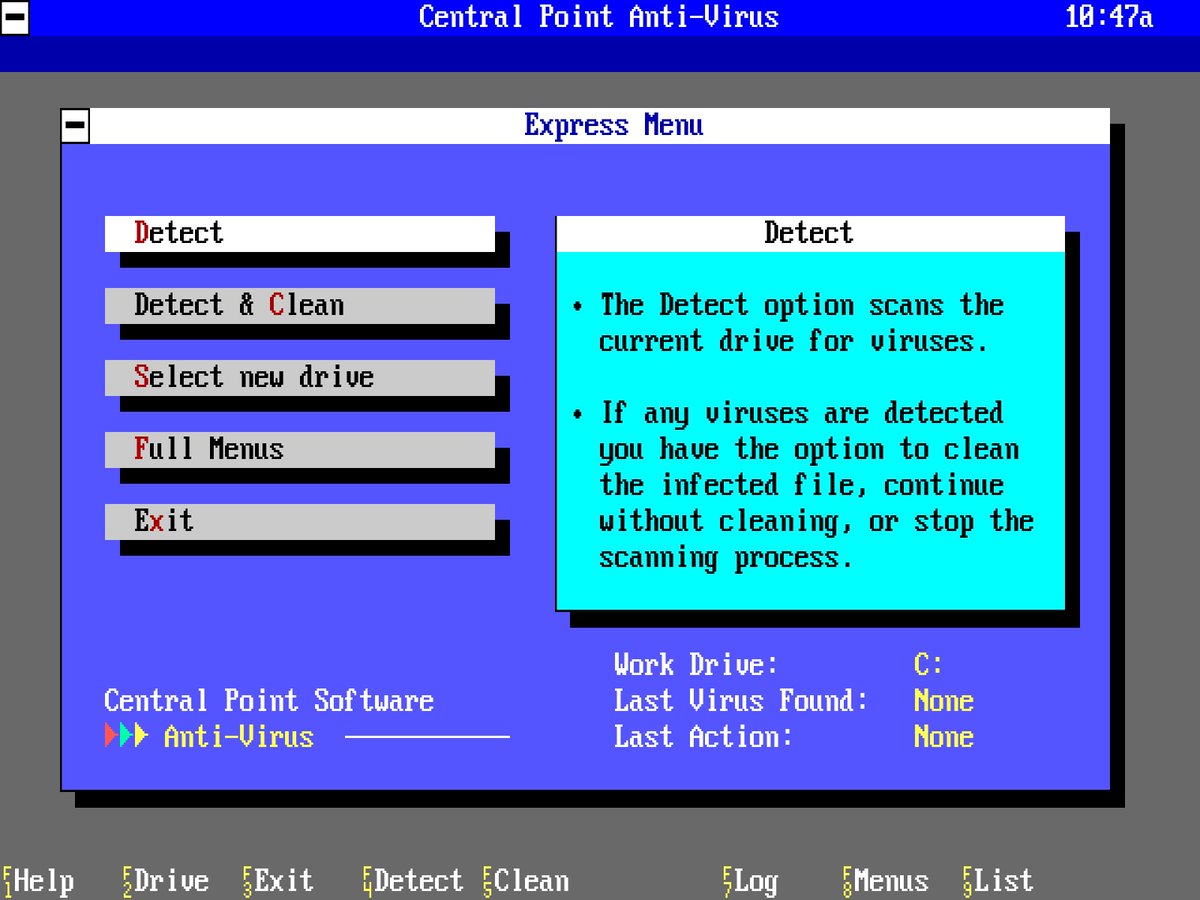
Task: Click the Work Drive label
Action: point(696,665)
